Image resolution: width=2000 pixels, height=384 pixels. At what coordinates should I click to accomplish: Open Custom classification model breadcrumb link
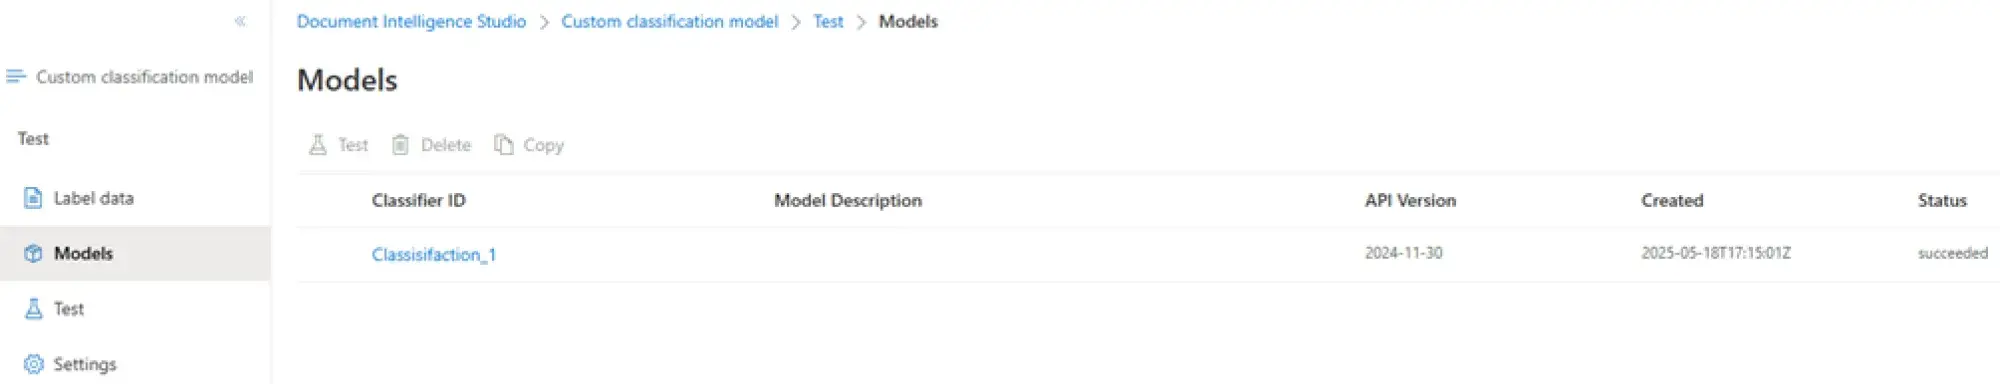coord(669,21)
